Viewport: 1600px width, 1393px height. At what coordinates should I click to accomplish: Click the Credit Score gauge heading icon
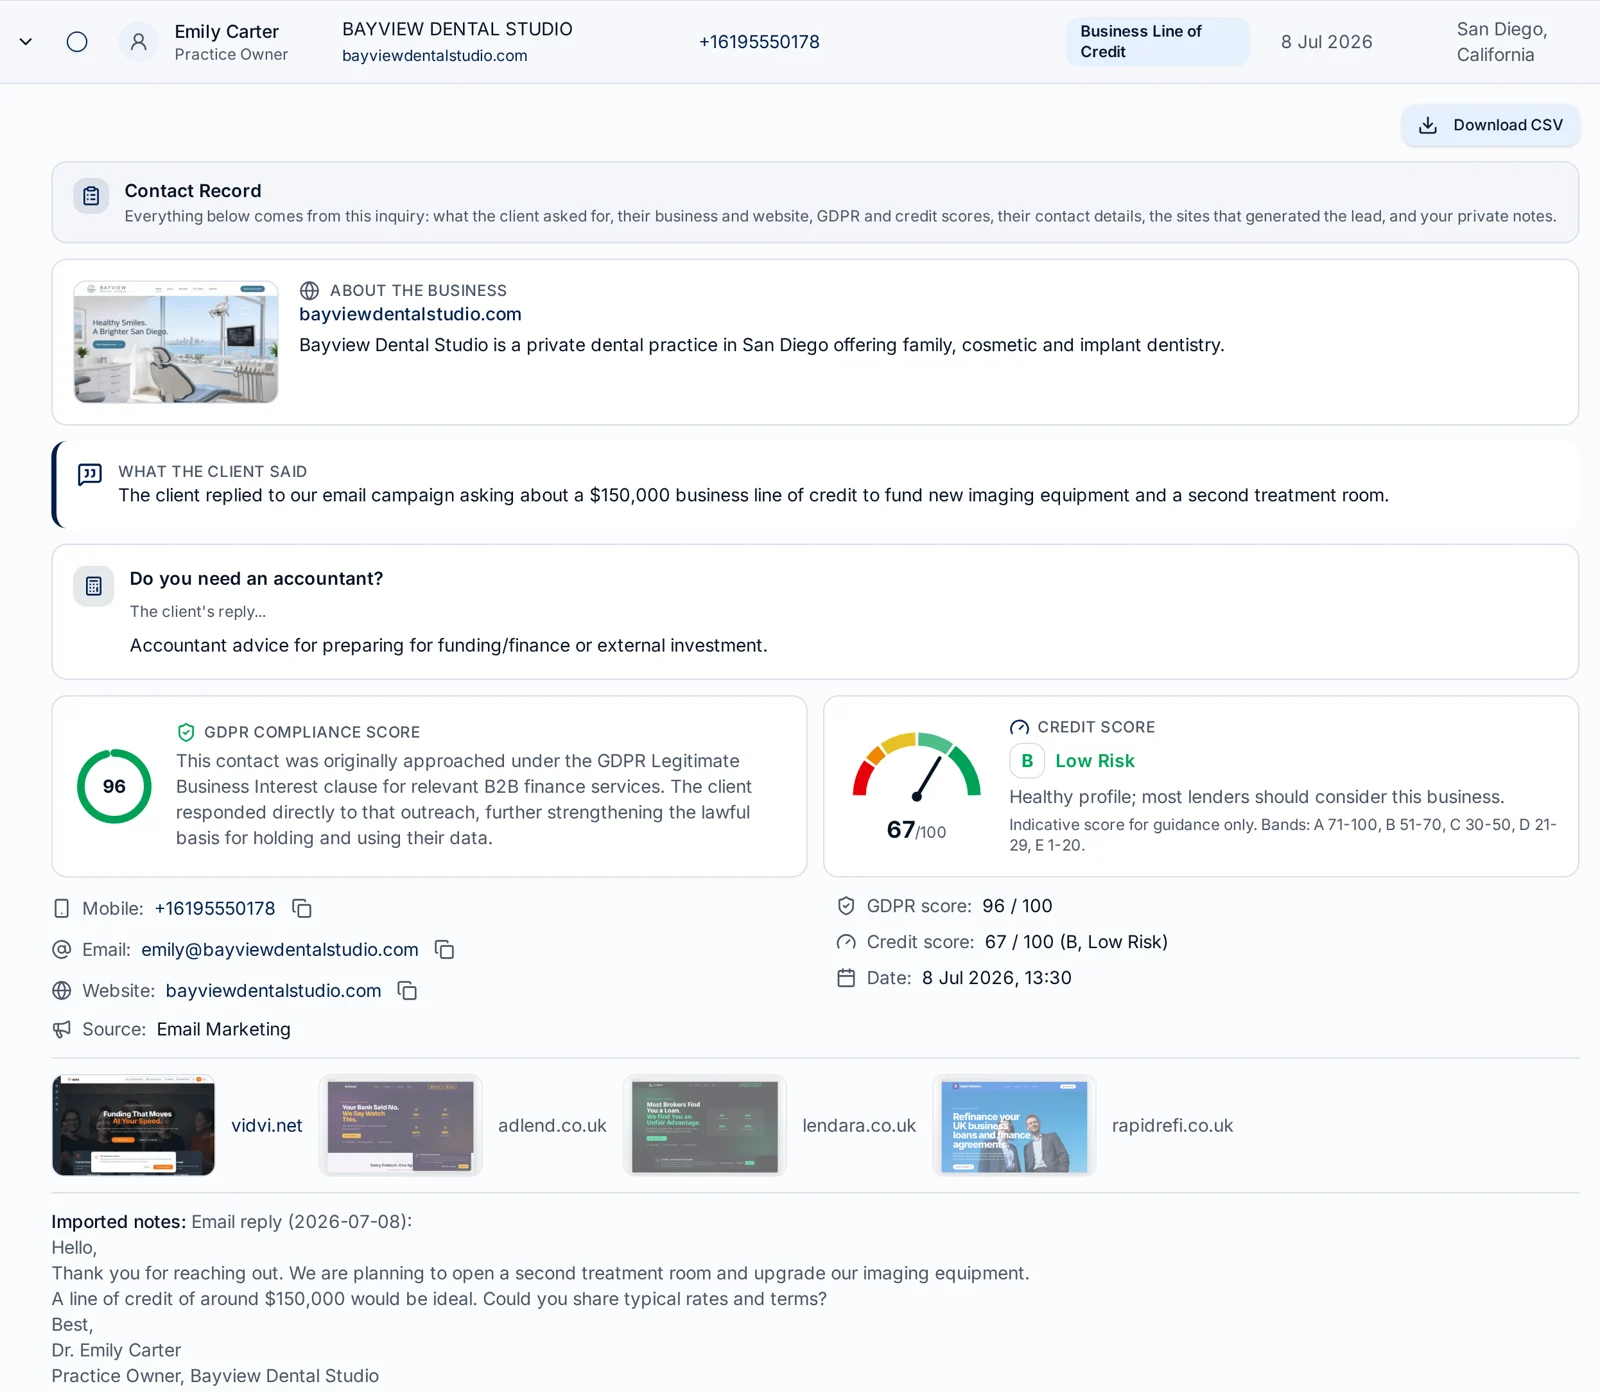[1019, 727]
